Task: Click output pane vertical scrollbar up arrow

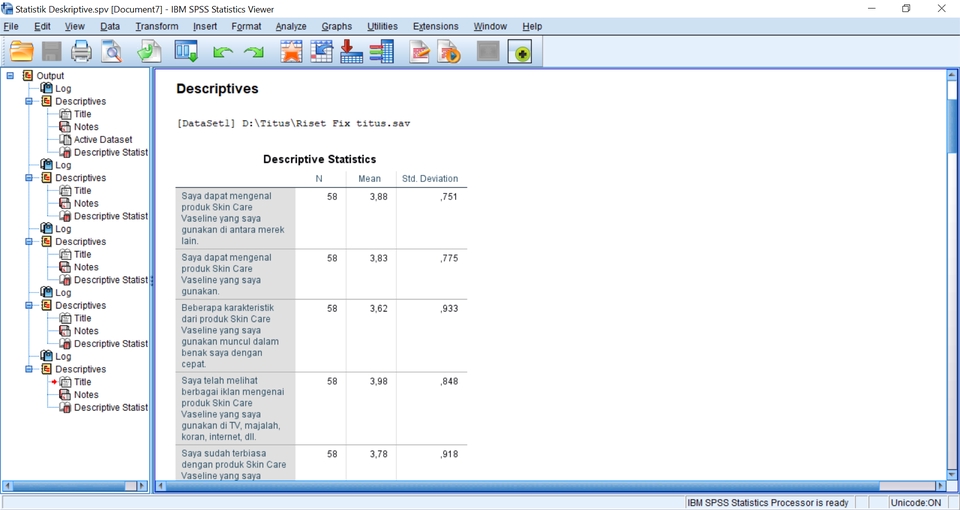Action: coord(952,75)
